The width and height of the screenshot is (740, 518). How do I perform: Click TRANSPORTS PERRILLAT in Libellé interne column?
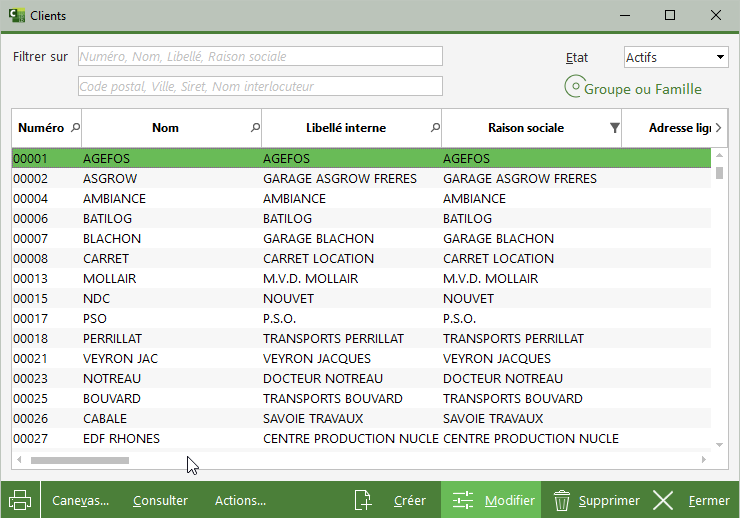[x=333, y=339]
